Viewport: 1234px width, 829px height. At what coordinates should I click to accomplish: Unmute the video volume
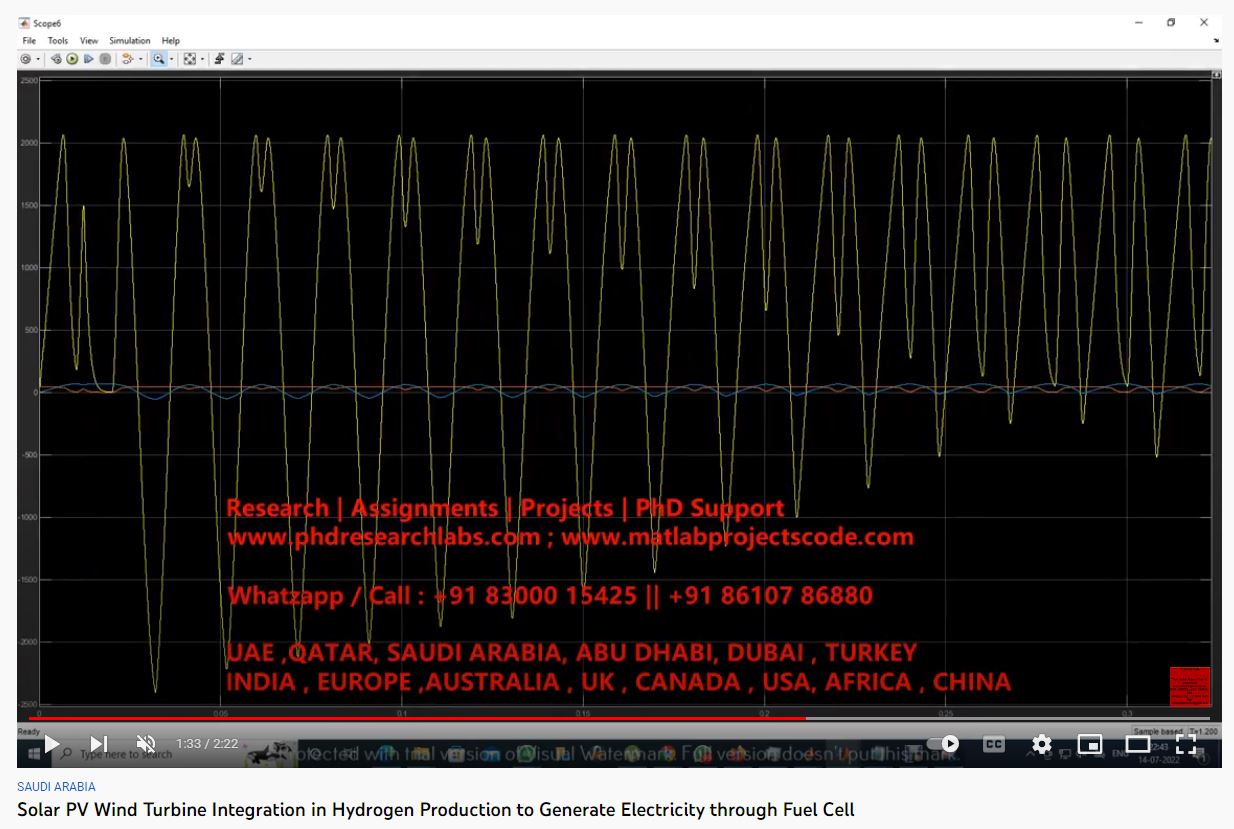click(146, 744)
